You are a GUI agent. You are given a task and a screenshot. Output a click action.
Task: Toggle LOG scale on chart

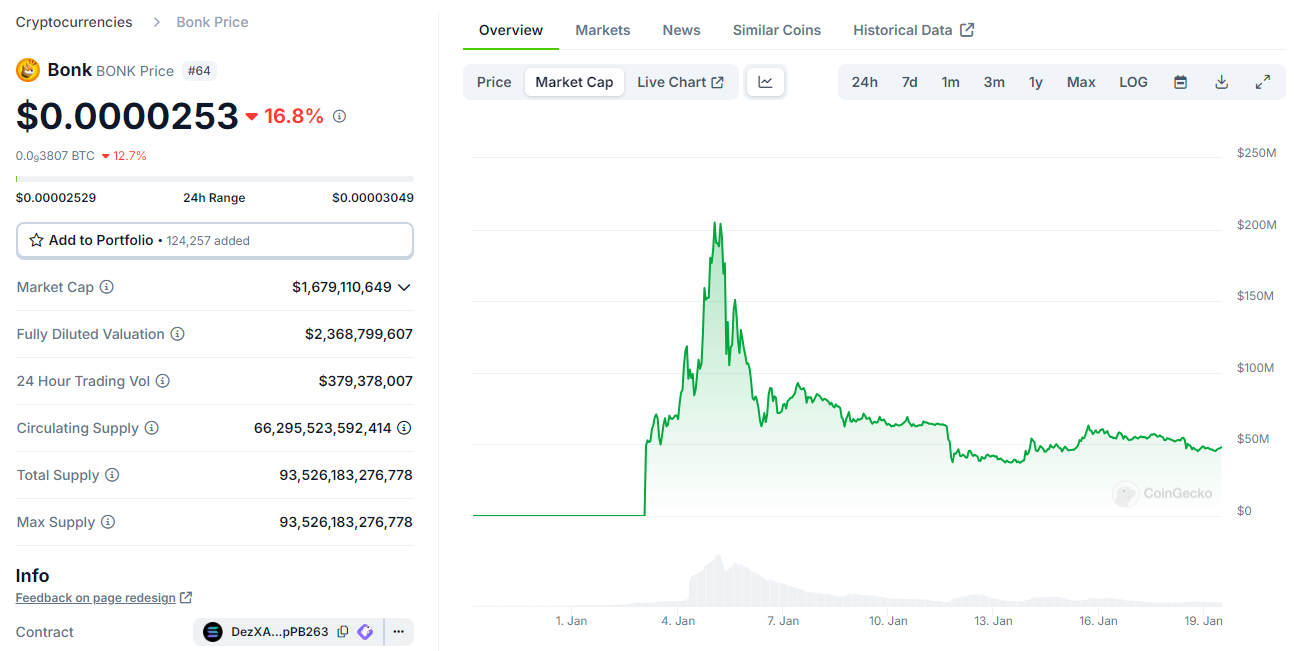pos(1133,82)
